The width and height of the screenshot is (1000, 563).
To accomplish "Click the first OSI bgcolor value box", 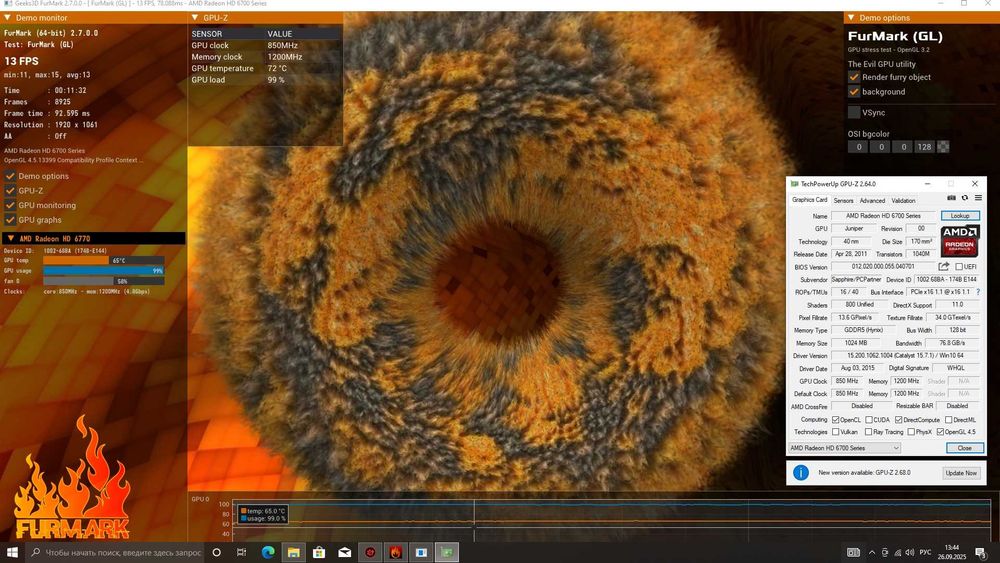I will click(858, 147).
